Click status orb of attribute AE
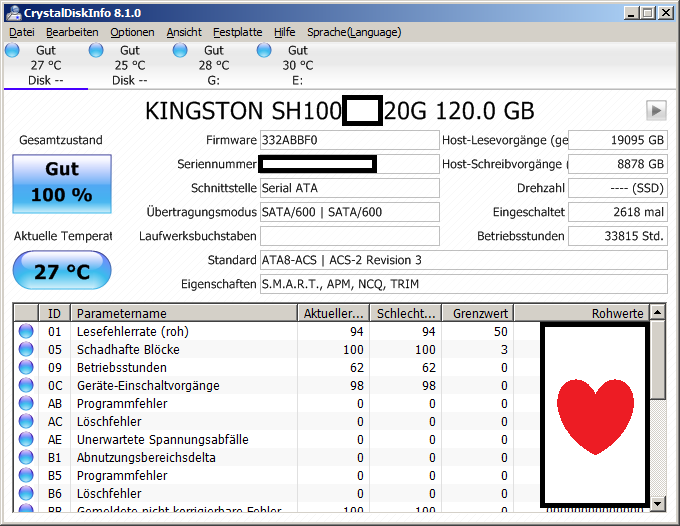This screenshot has width=680, height=526. (26, 439)
